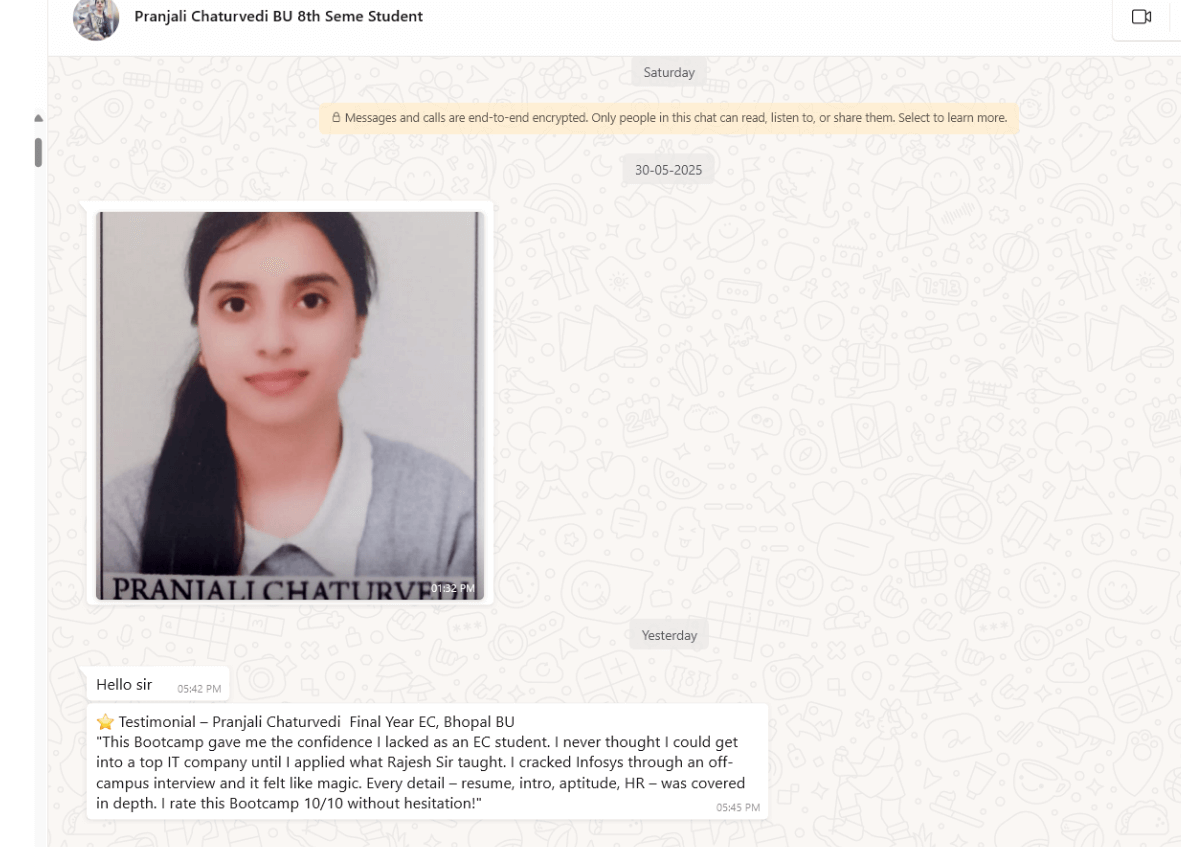
Task: Click the scrollbar up arrow
Action: (x=38, y=118)
